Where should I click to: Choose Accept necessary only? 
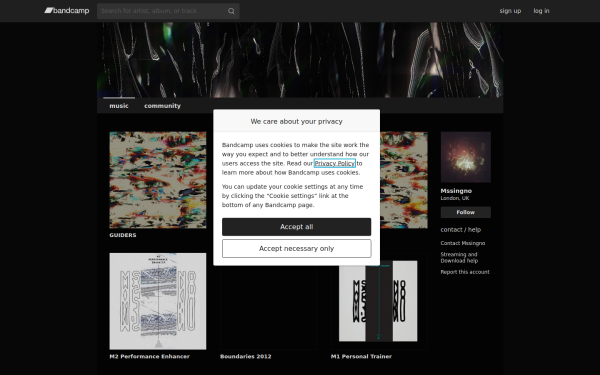[x=297, y=248]
